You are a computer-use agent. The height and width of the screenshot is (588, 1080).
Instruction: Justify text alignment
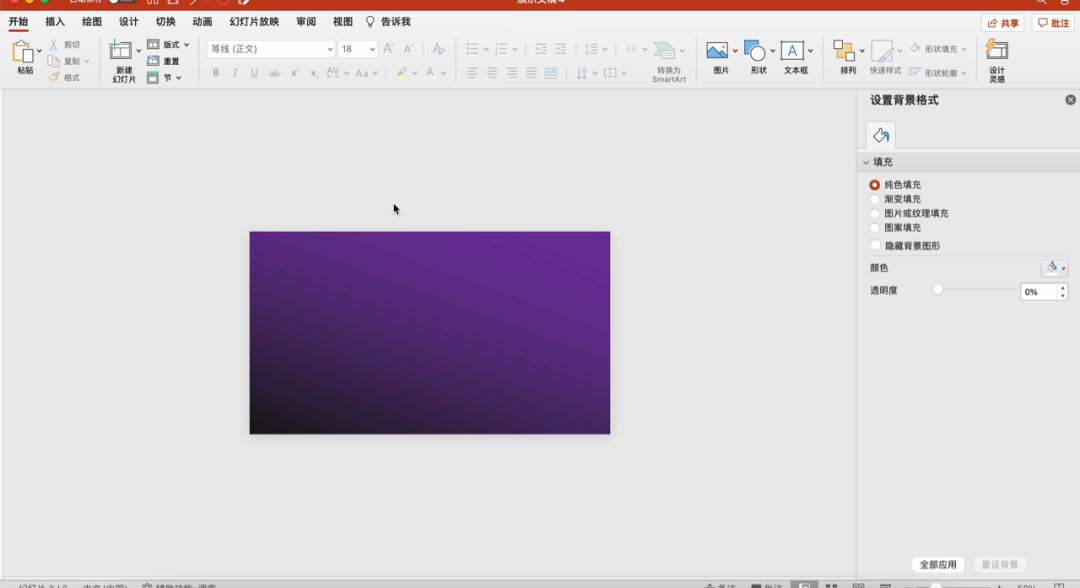click(531, 73)
